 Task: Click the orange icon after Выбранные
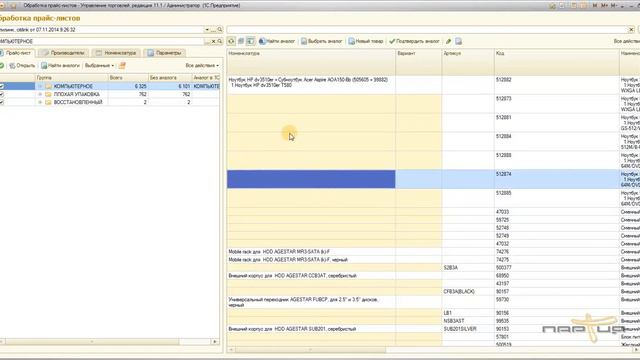tap(122, 65)
